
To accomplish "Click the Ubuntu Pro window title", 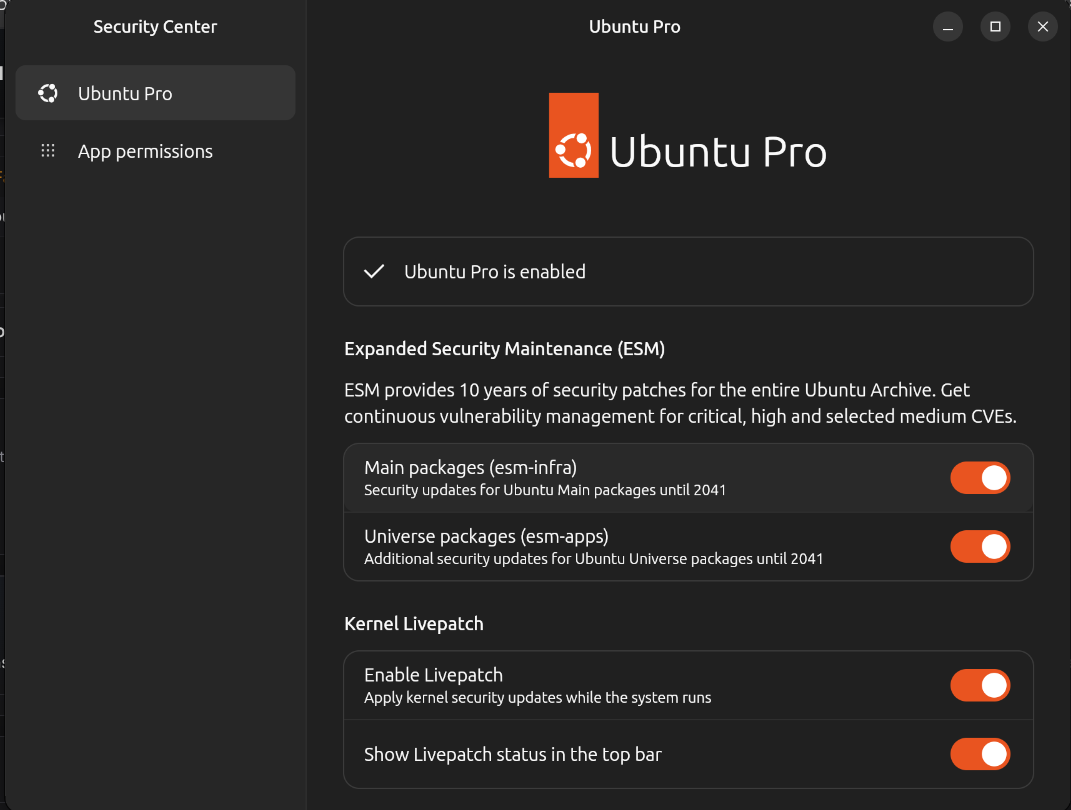I will (635, 27).
